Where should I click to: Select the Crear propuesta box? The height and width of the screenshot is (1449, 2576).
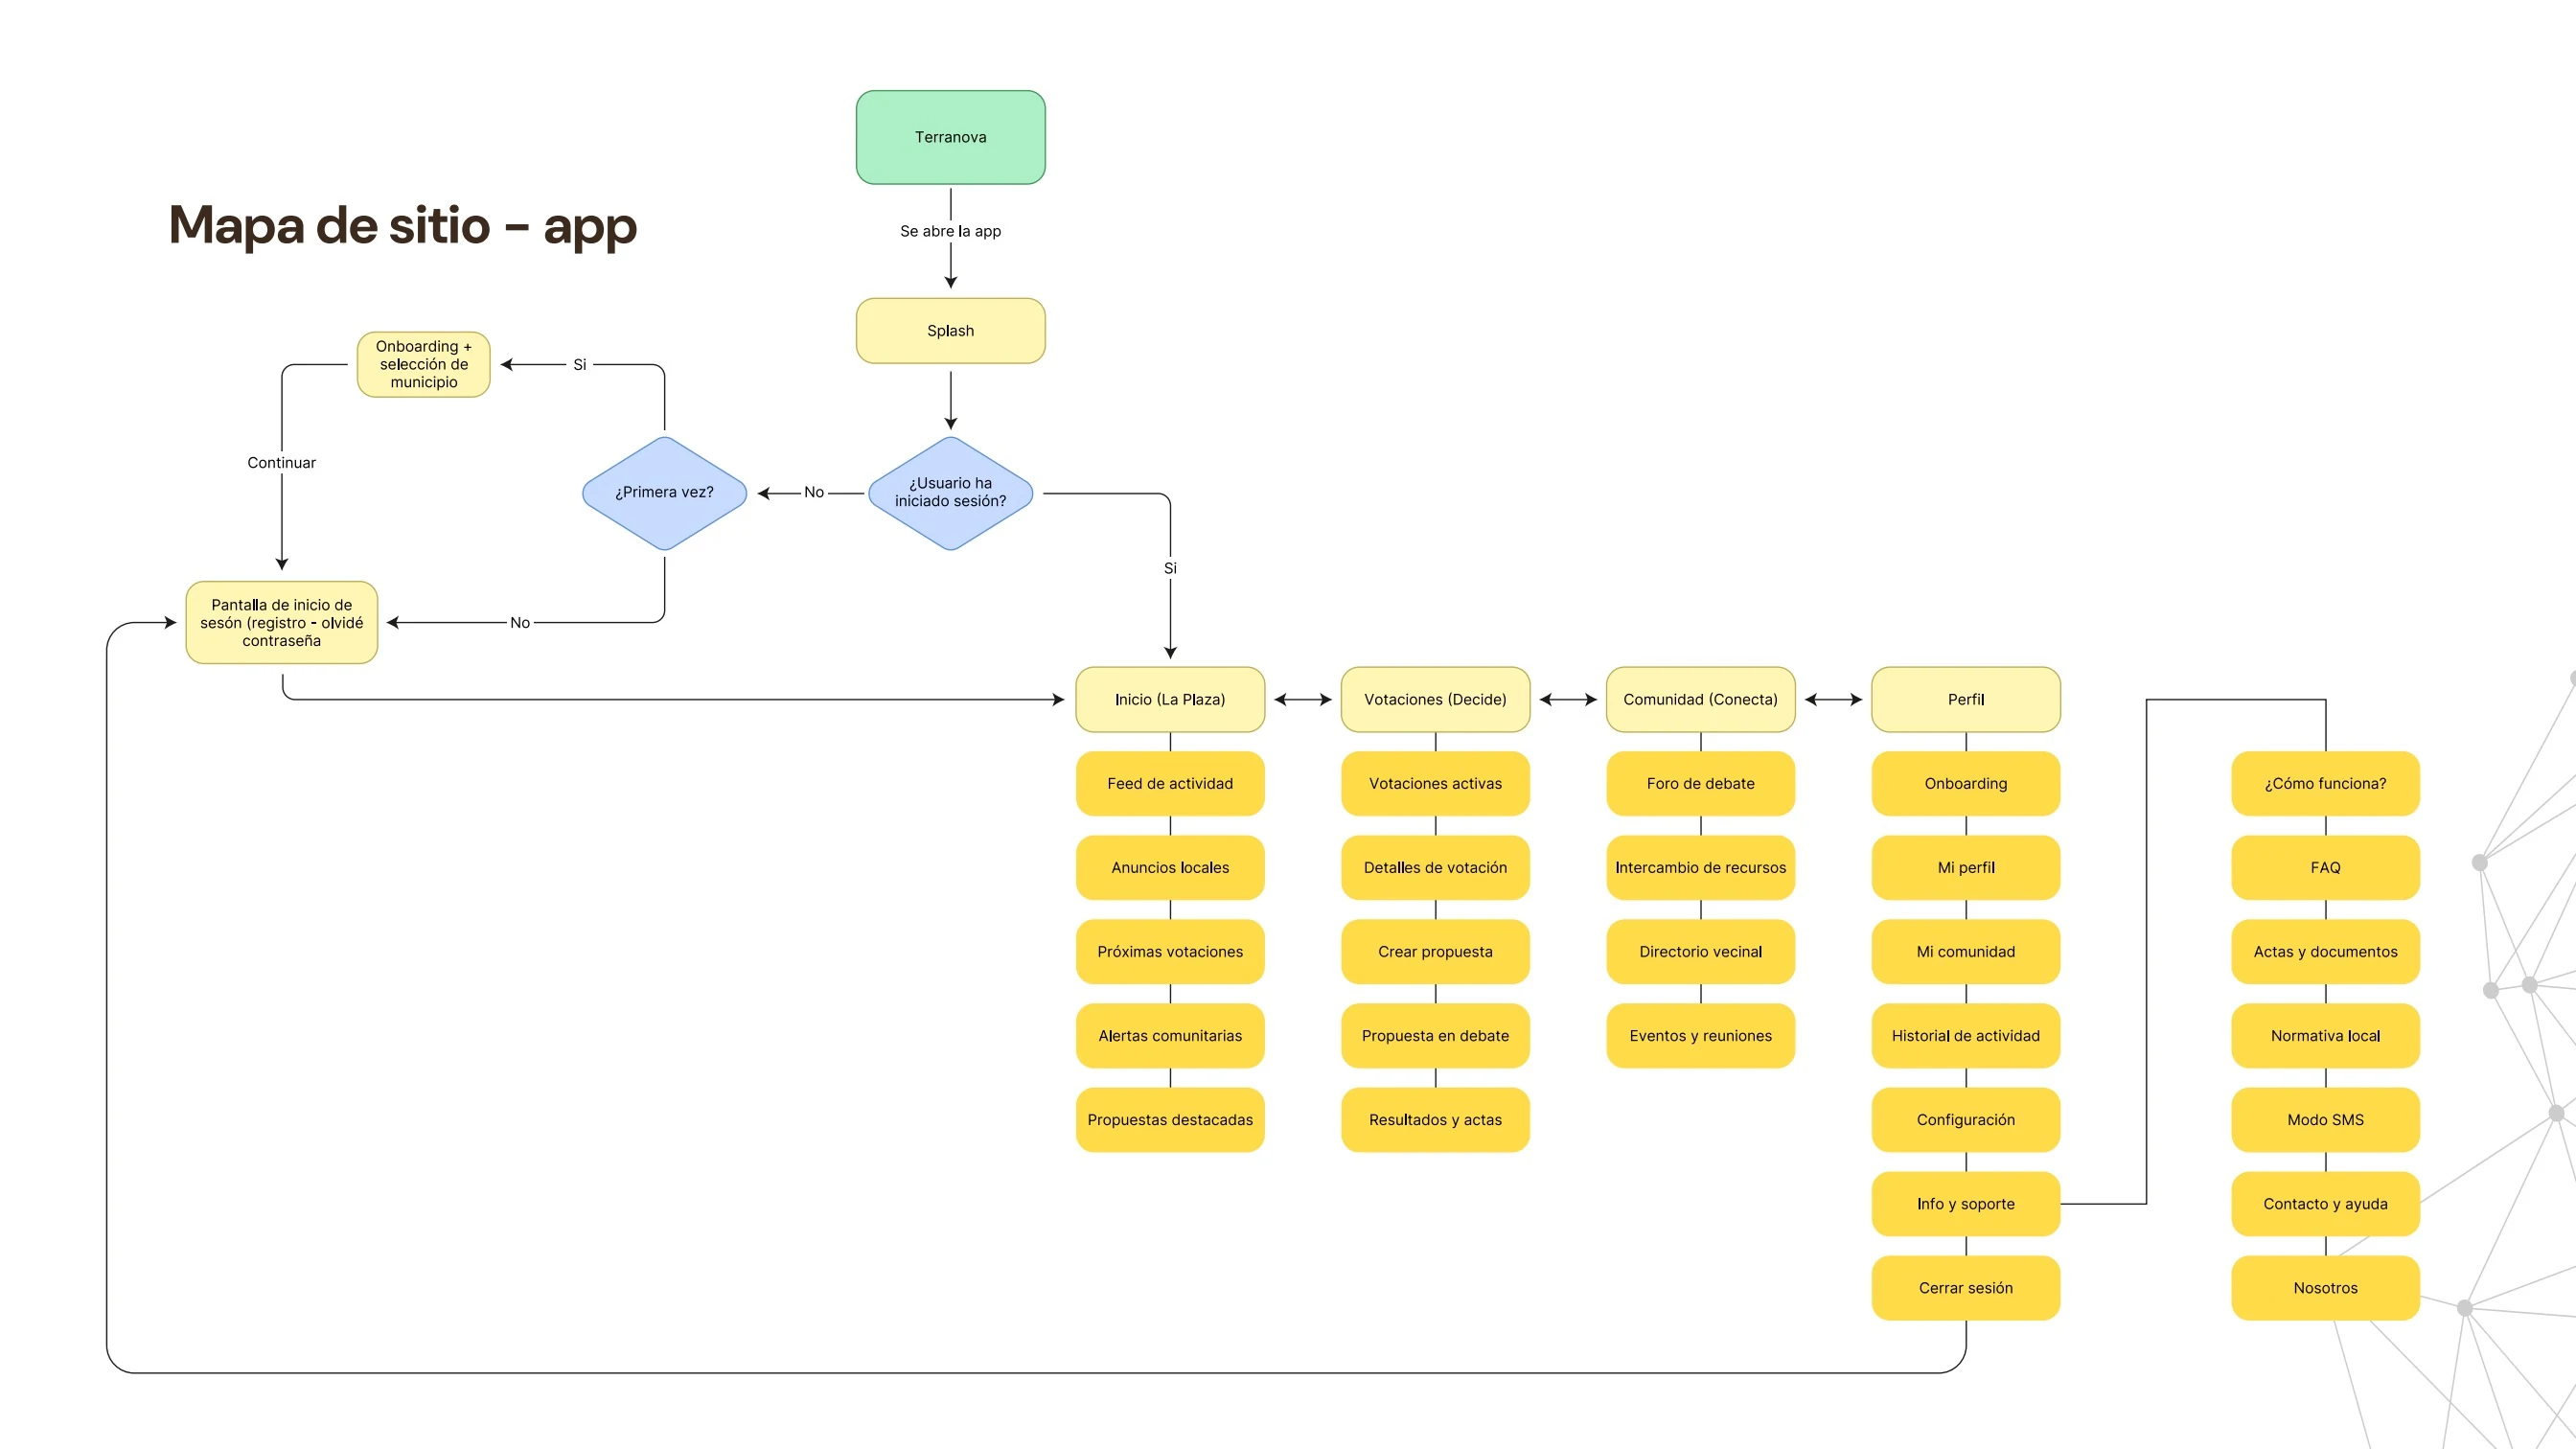1435,951
